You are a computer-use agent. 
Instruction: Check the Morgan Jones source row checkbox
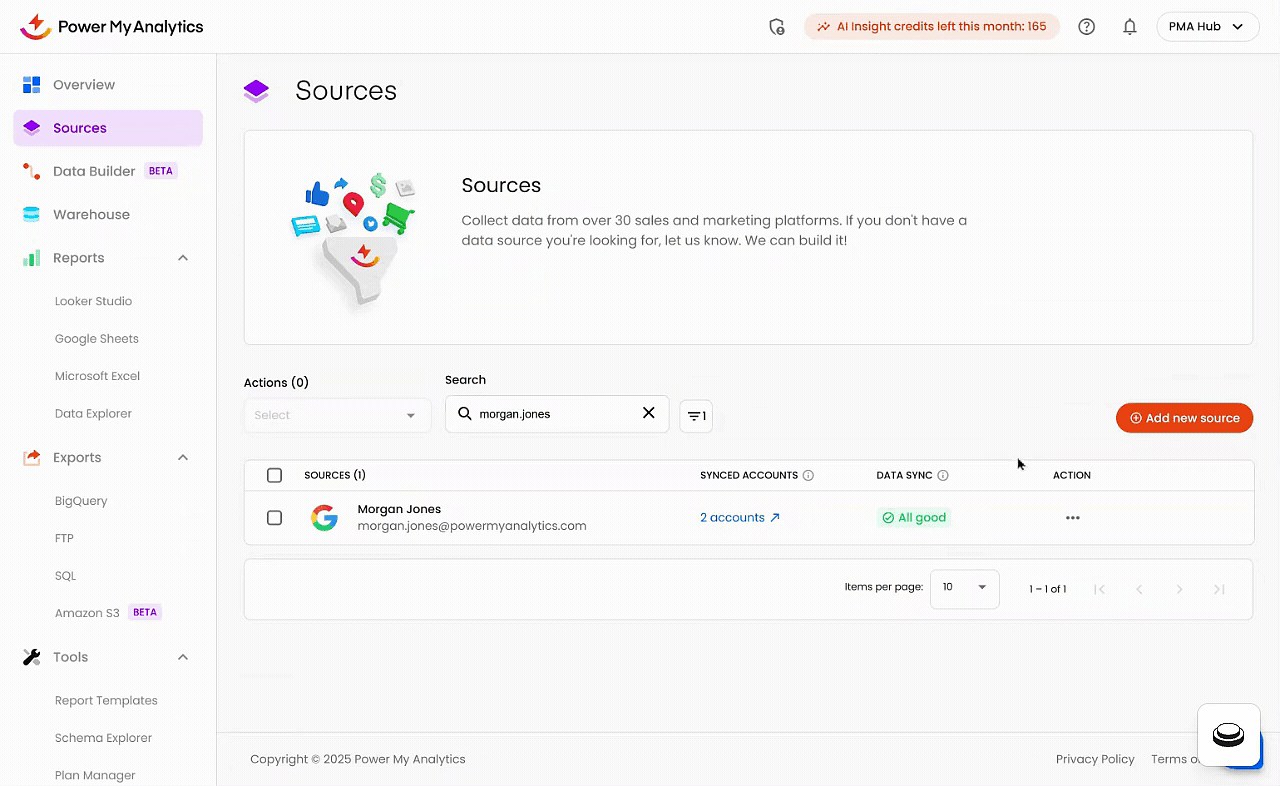click(x=275, y=518)
